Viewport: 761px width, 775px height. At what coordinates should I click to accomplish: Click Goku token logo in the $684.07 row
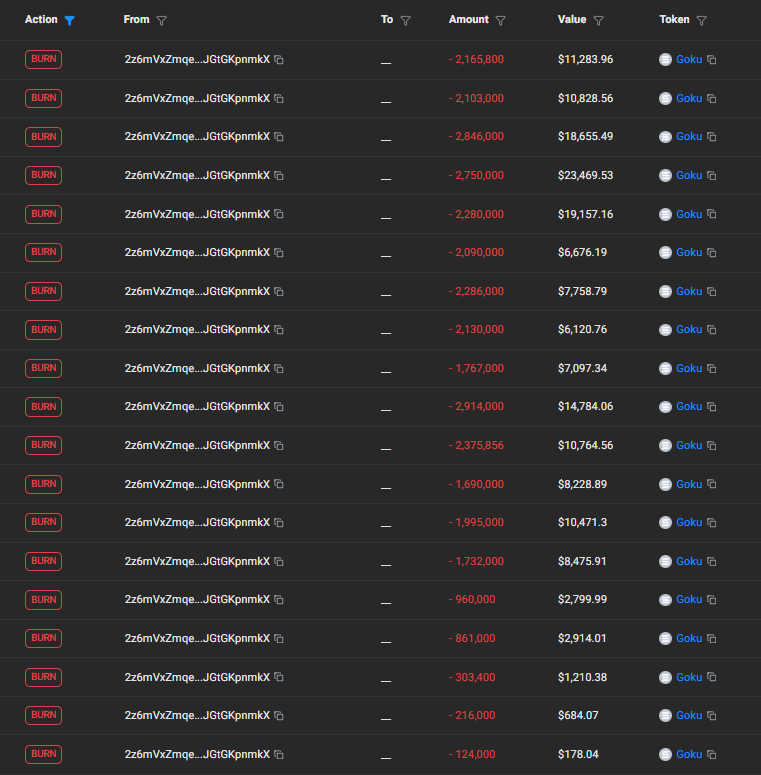point(665,716)
